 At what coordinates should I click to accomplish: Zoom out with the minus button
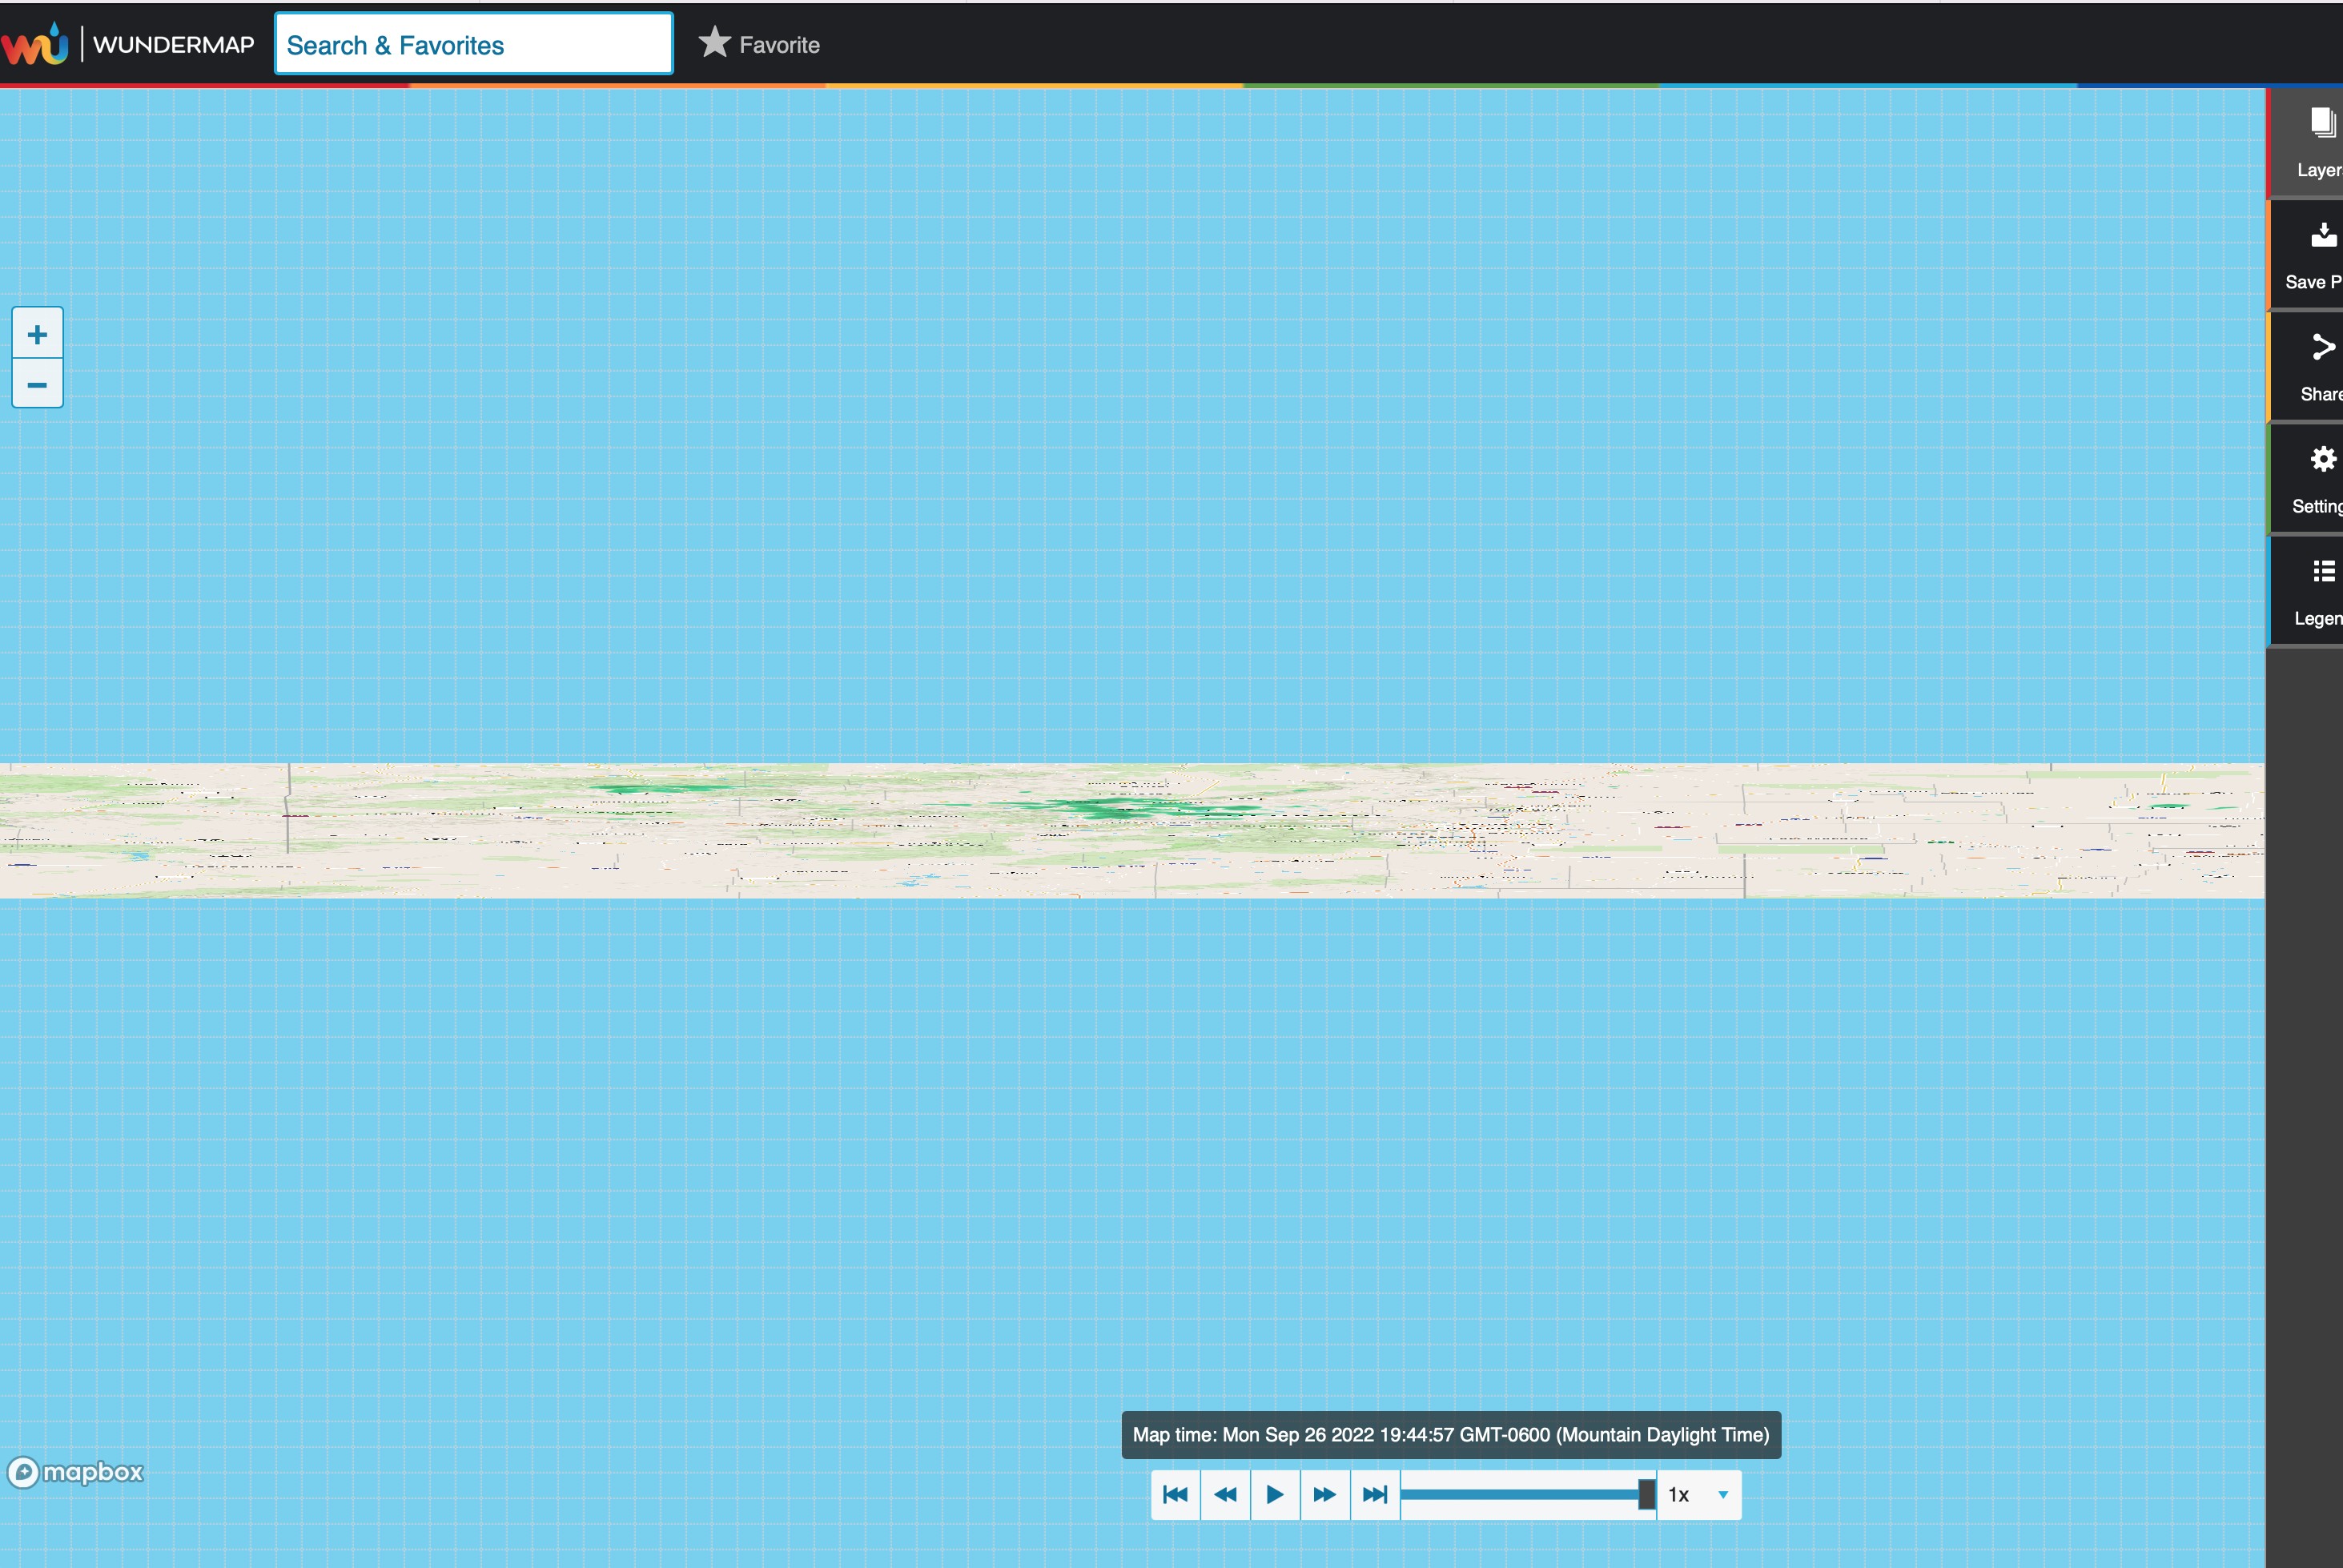(37, 385)
